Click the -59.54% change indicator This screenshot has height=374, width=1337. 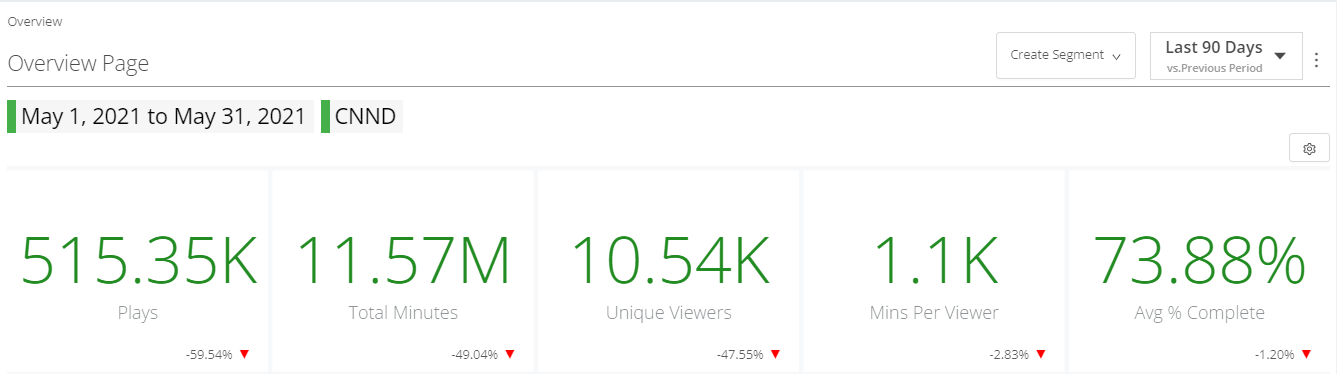pos(209,354)
